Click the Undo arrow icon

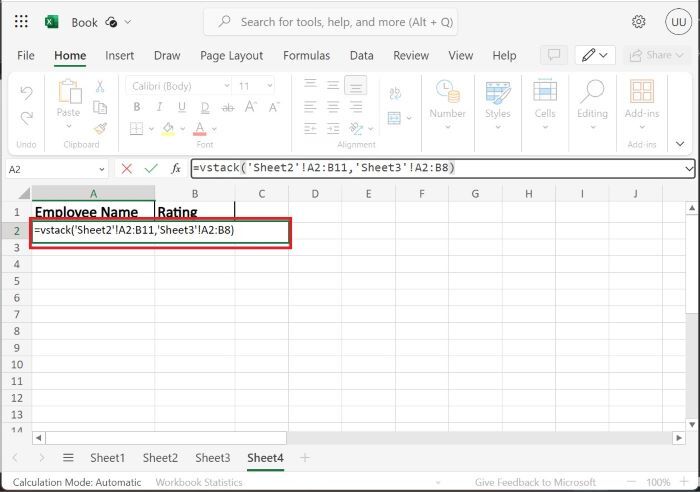click(x=26, y=93)
